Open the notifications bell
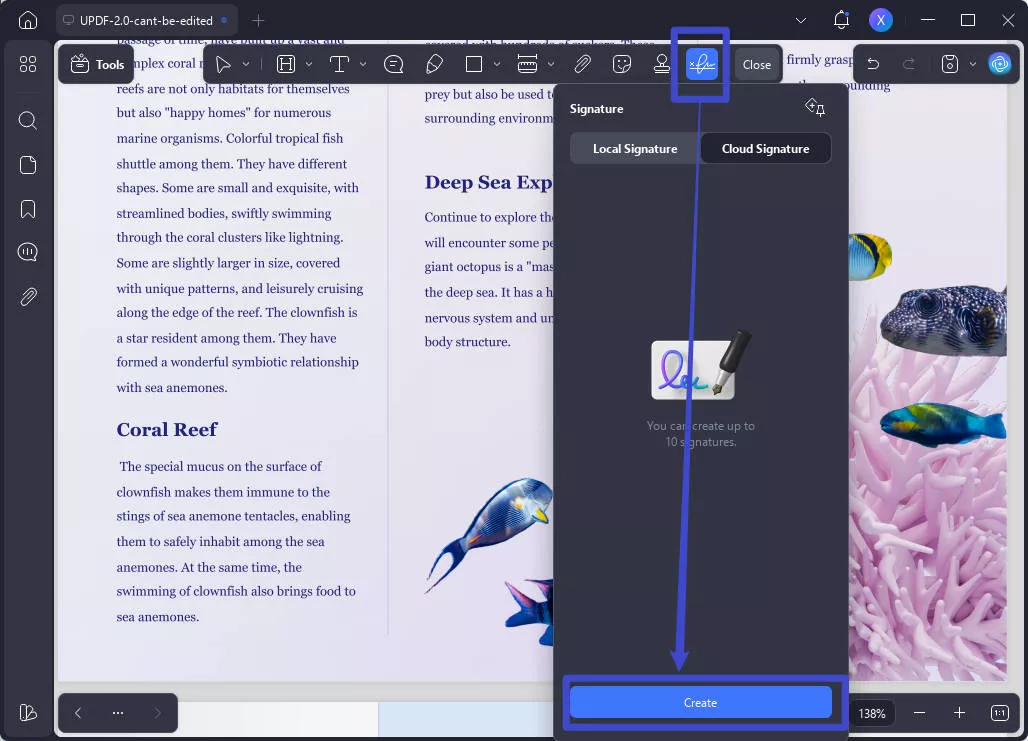This screenshot has width=1028, height=741. click(x=841, y=20)
